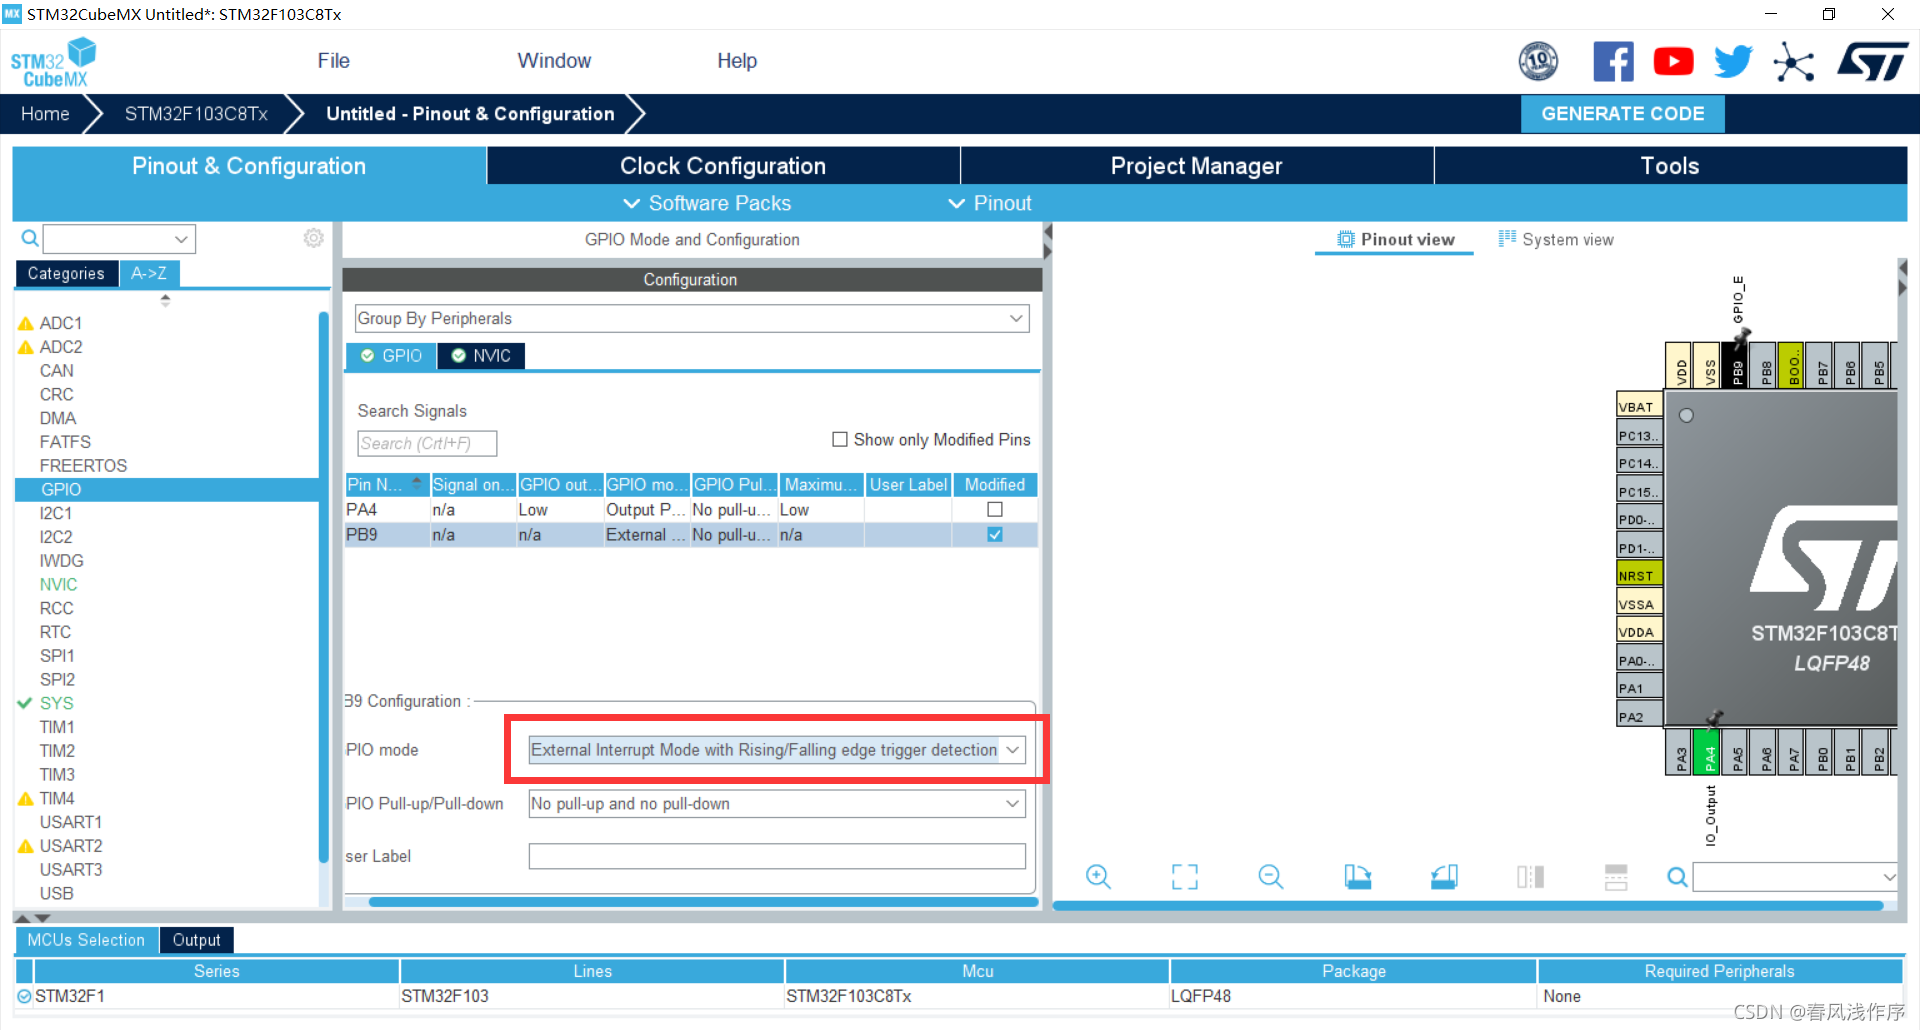Fit the chip to the view
The image size is (1920, 1030).
(x=1185, y=877)
